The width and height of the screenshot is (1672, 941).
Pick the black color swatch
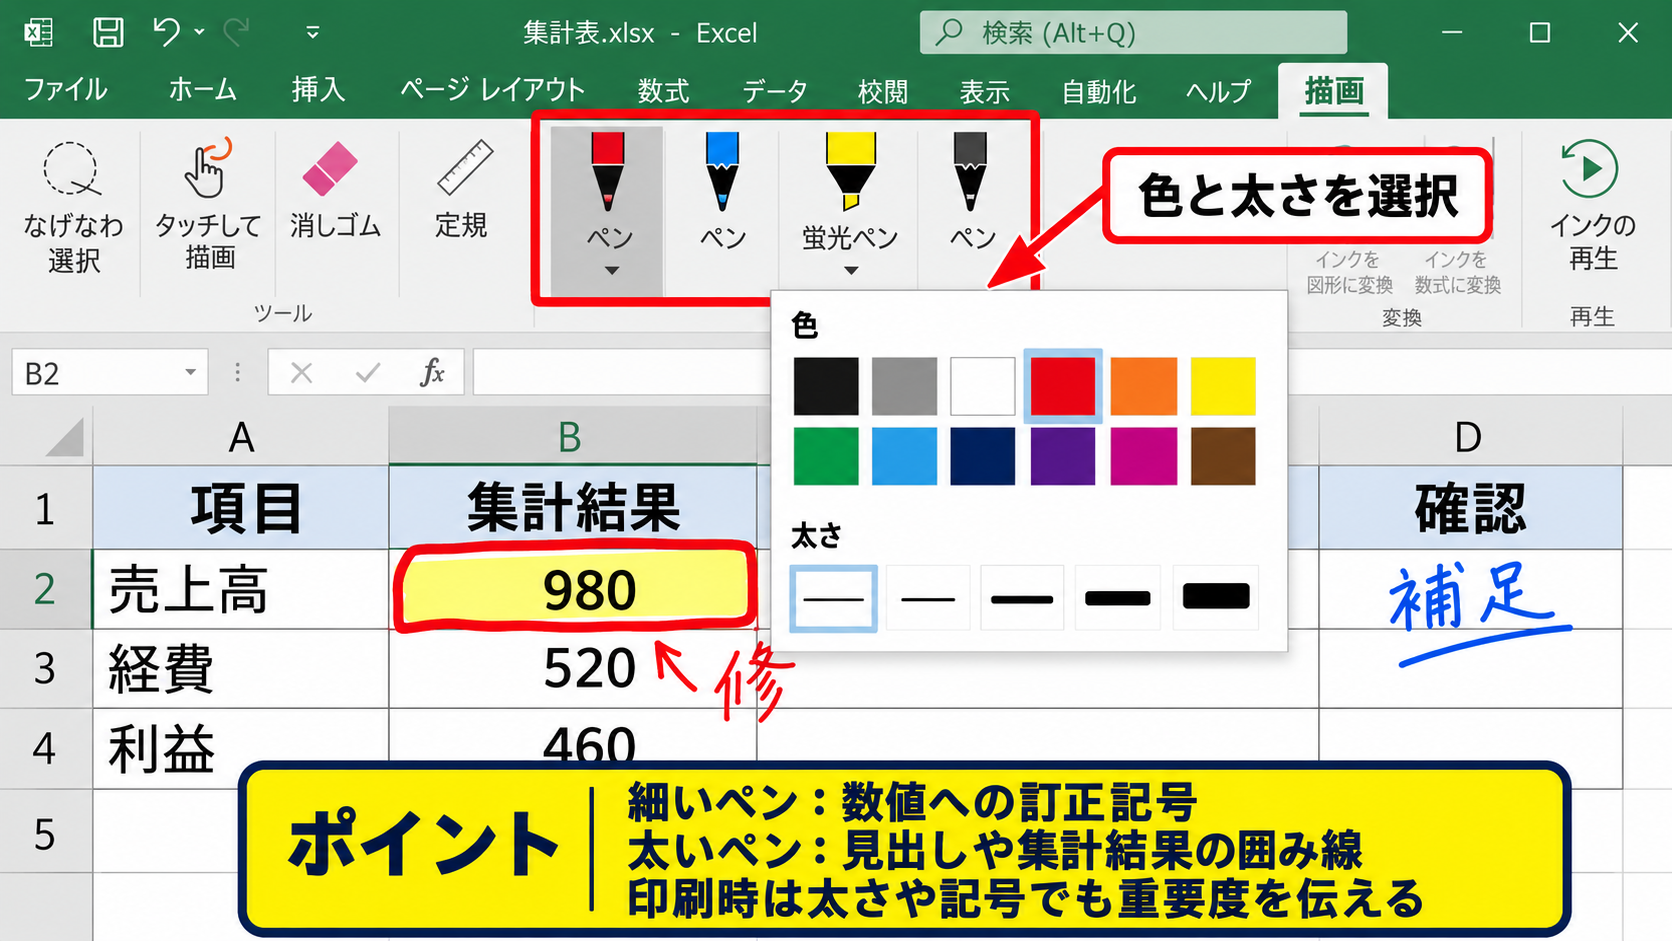826,386
